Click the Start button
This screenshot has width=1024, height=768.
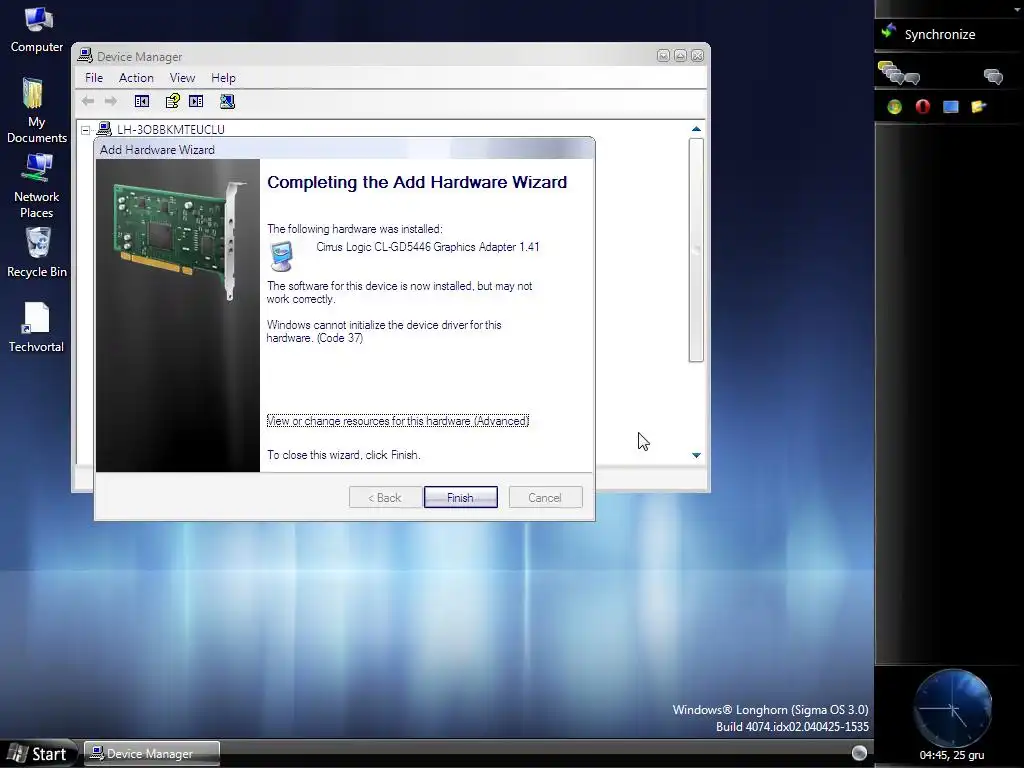pos(39,754)
